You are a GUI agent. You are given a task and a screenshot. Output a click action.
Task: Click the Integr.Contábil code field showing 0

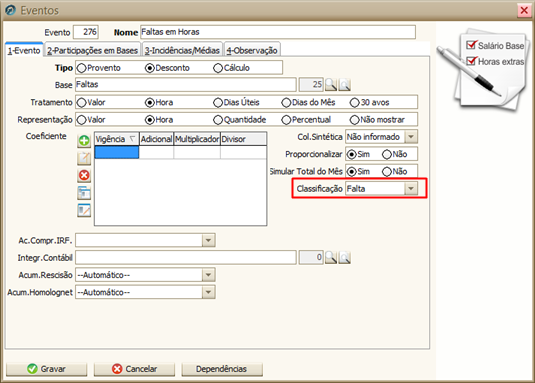pos(311,257)
